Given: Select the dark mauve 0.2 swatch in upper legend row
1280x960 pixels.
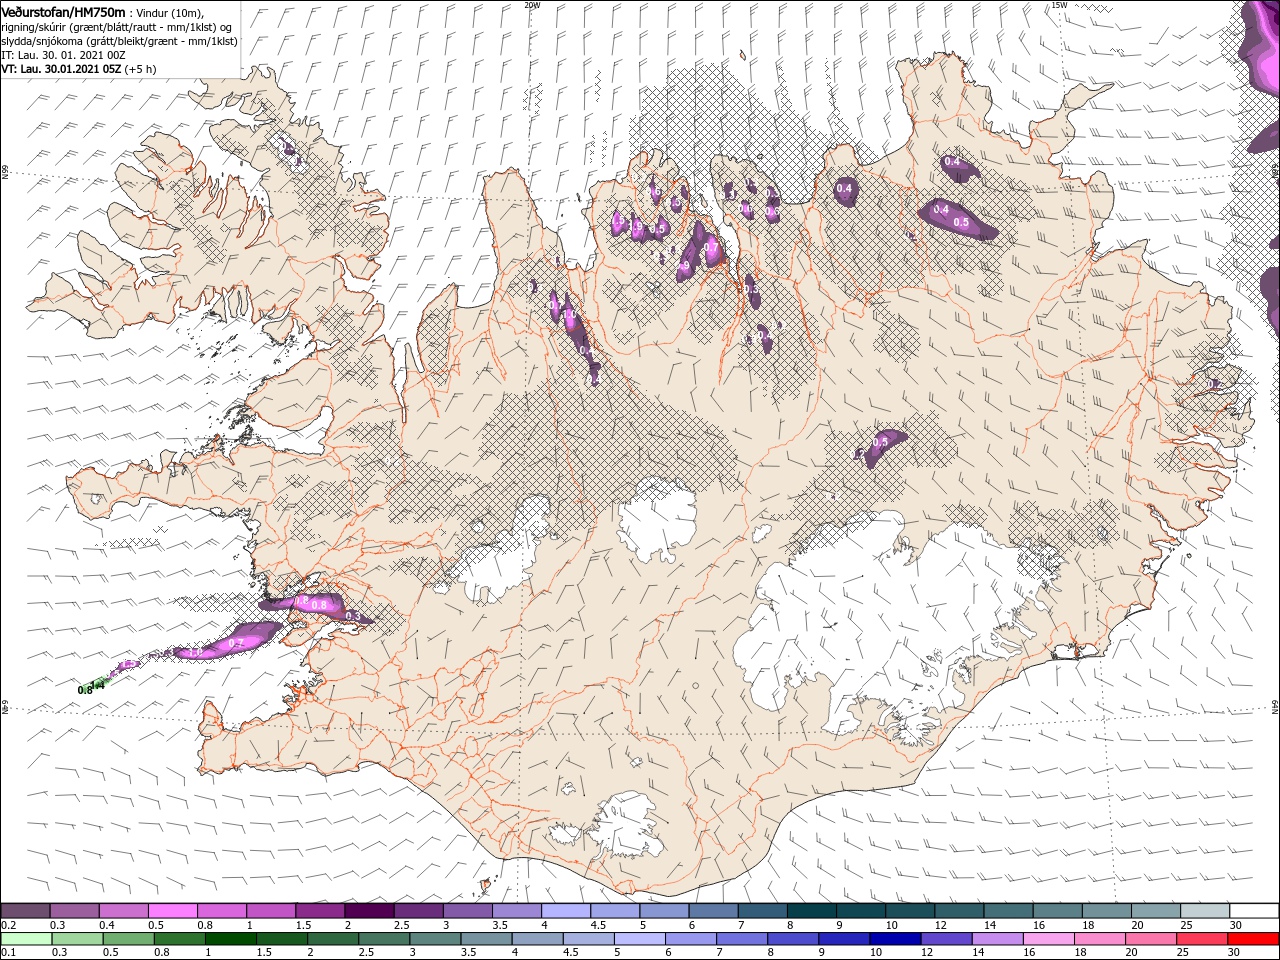Looking at the screenshot, I should click(25, 911).
